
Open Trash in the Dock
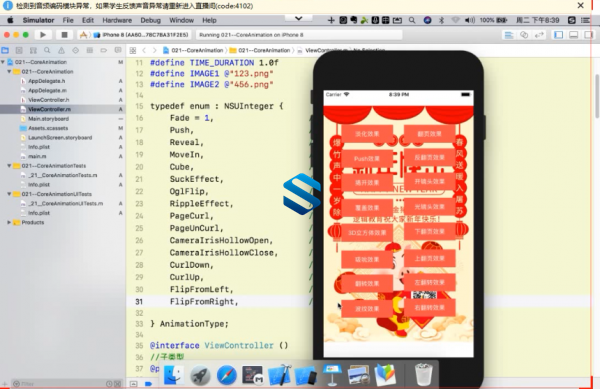(424, 375)
